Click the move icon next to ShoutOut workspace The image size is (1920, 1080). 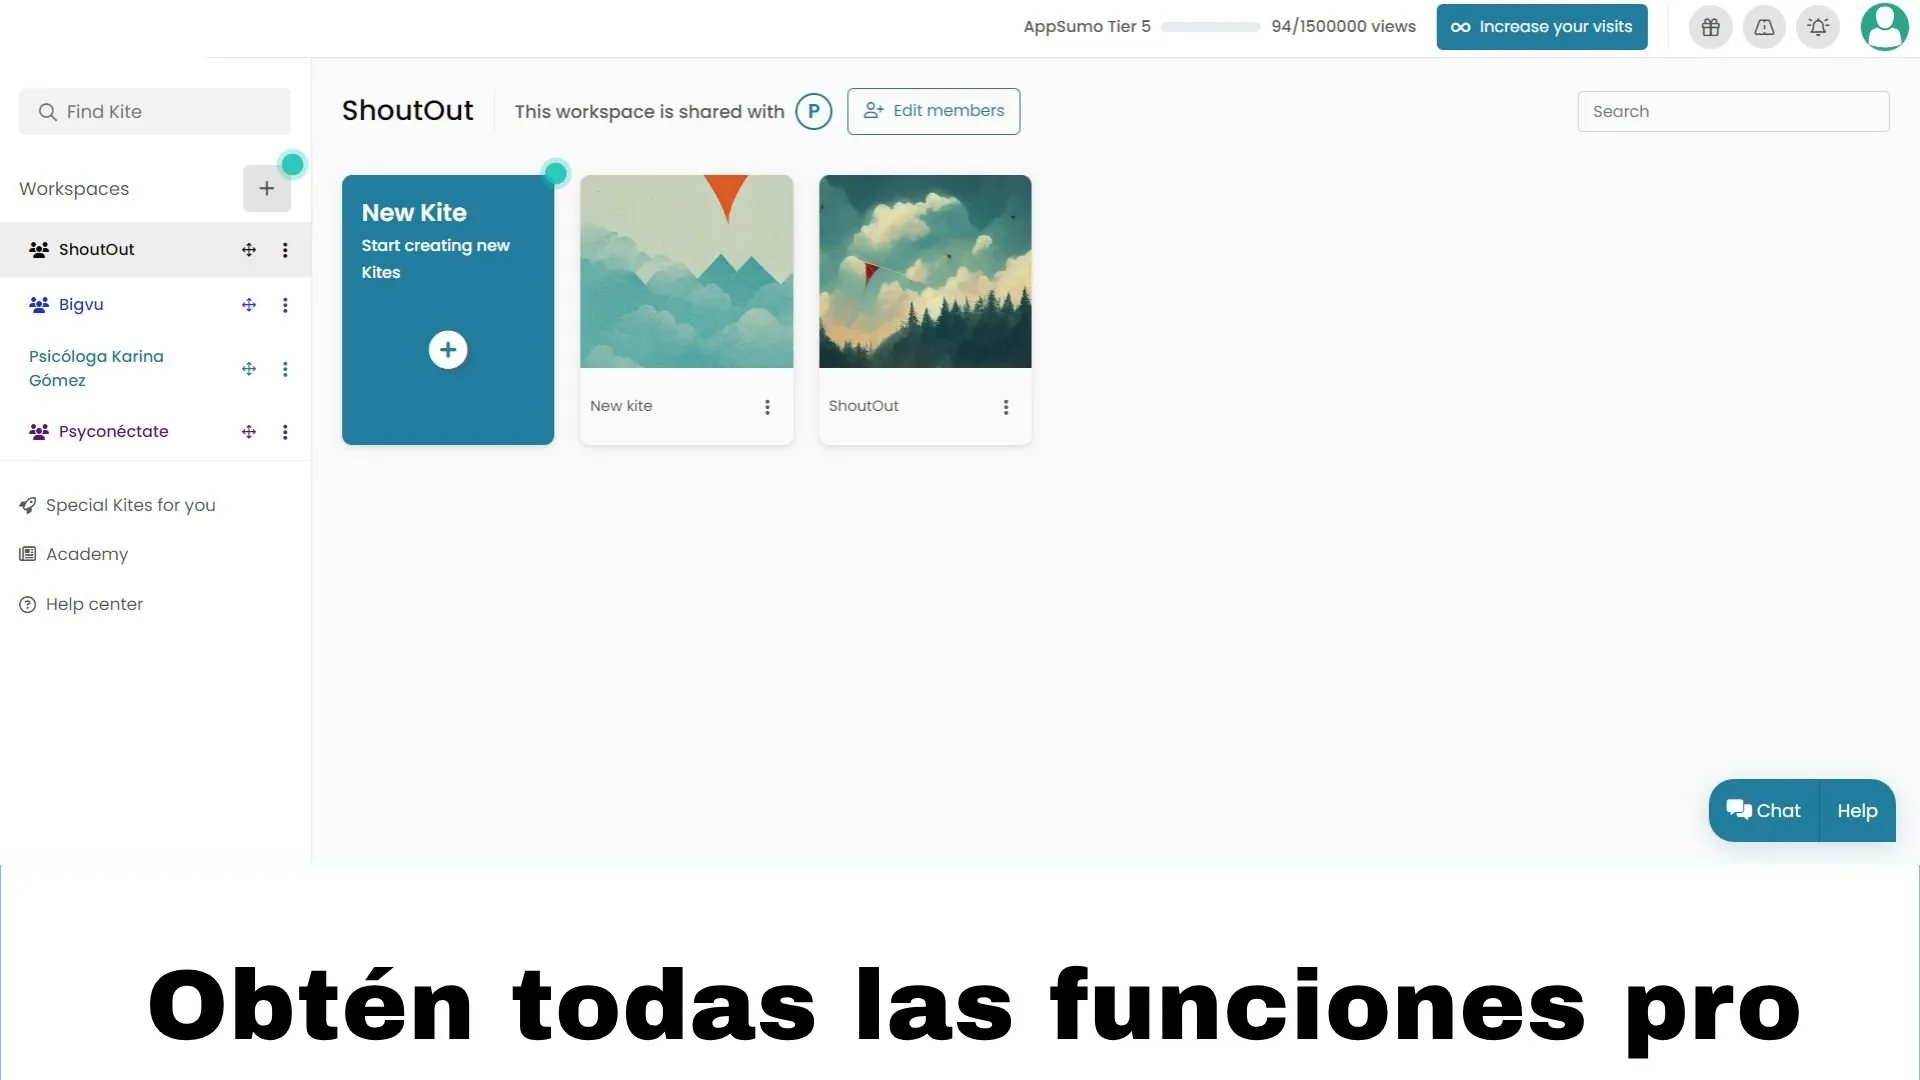(x=249, y=250)
